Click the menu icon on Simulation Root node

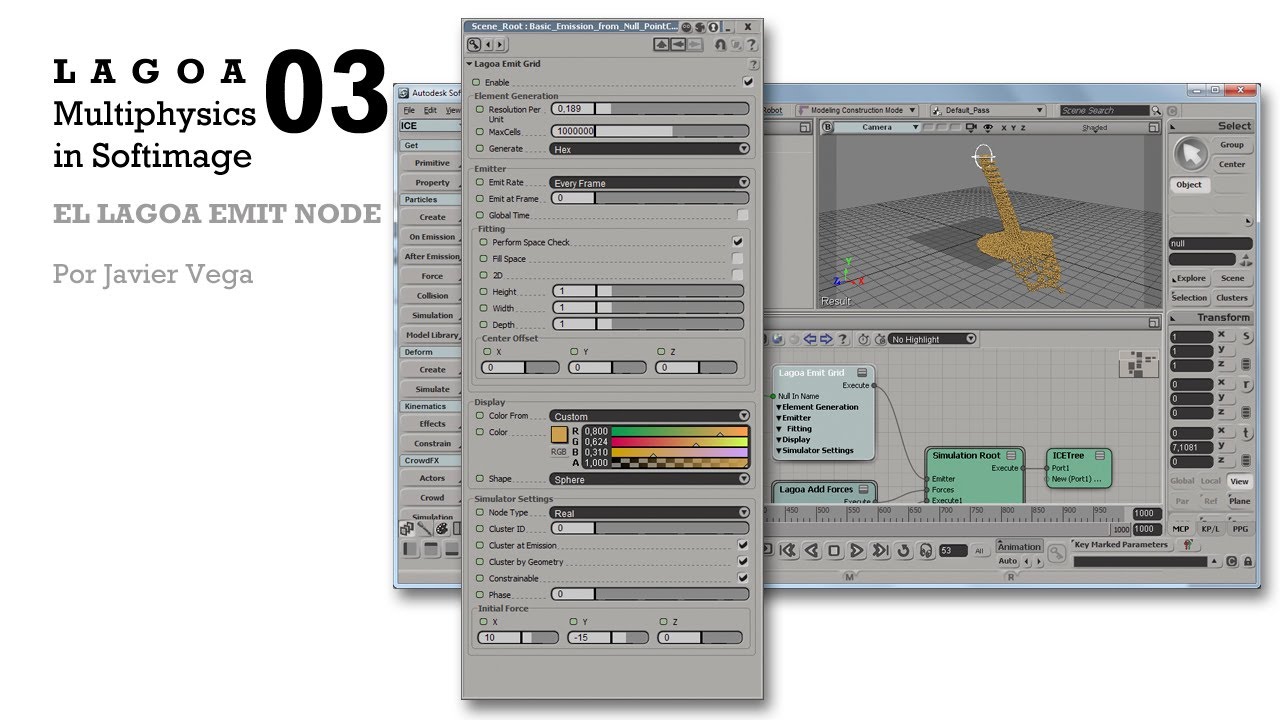tap(1011, 455)
